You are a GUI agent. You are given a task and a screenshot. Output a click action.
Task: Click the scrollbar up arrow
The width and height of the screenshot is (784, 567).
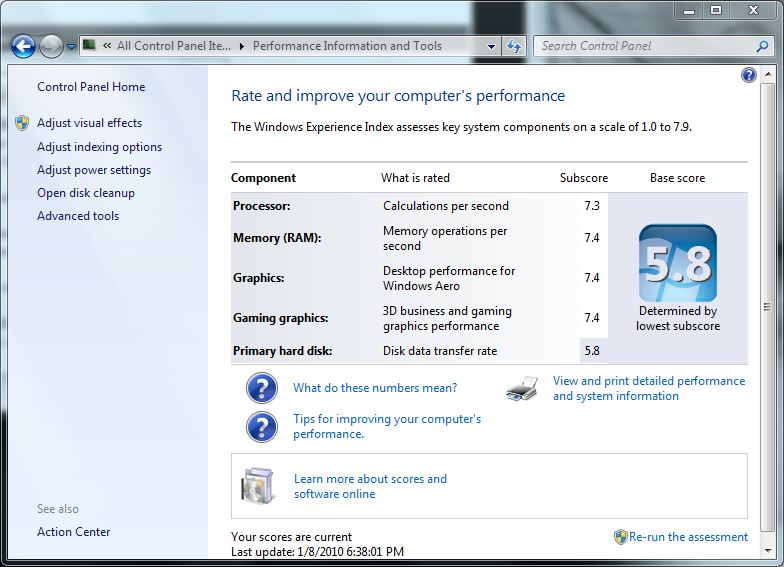point(768,75)
